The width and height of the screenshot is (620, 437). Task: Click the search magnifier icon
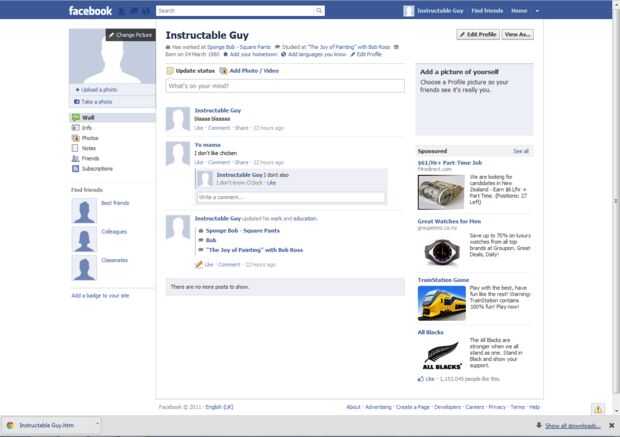coord(319,11)
